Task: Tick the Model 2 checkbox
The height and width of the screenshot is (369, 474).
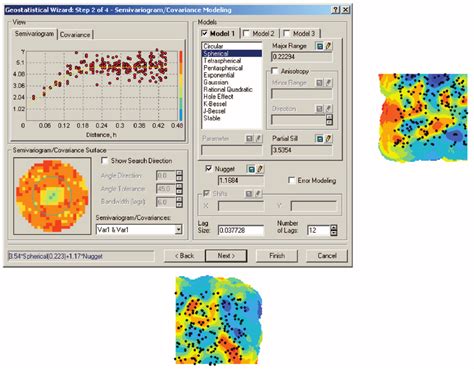Action: click(246, 33)
